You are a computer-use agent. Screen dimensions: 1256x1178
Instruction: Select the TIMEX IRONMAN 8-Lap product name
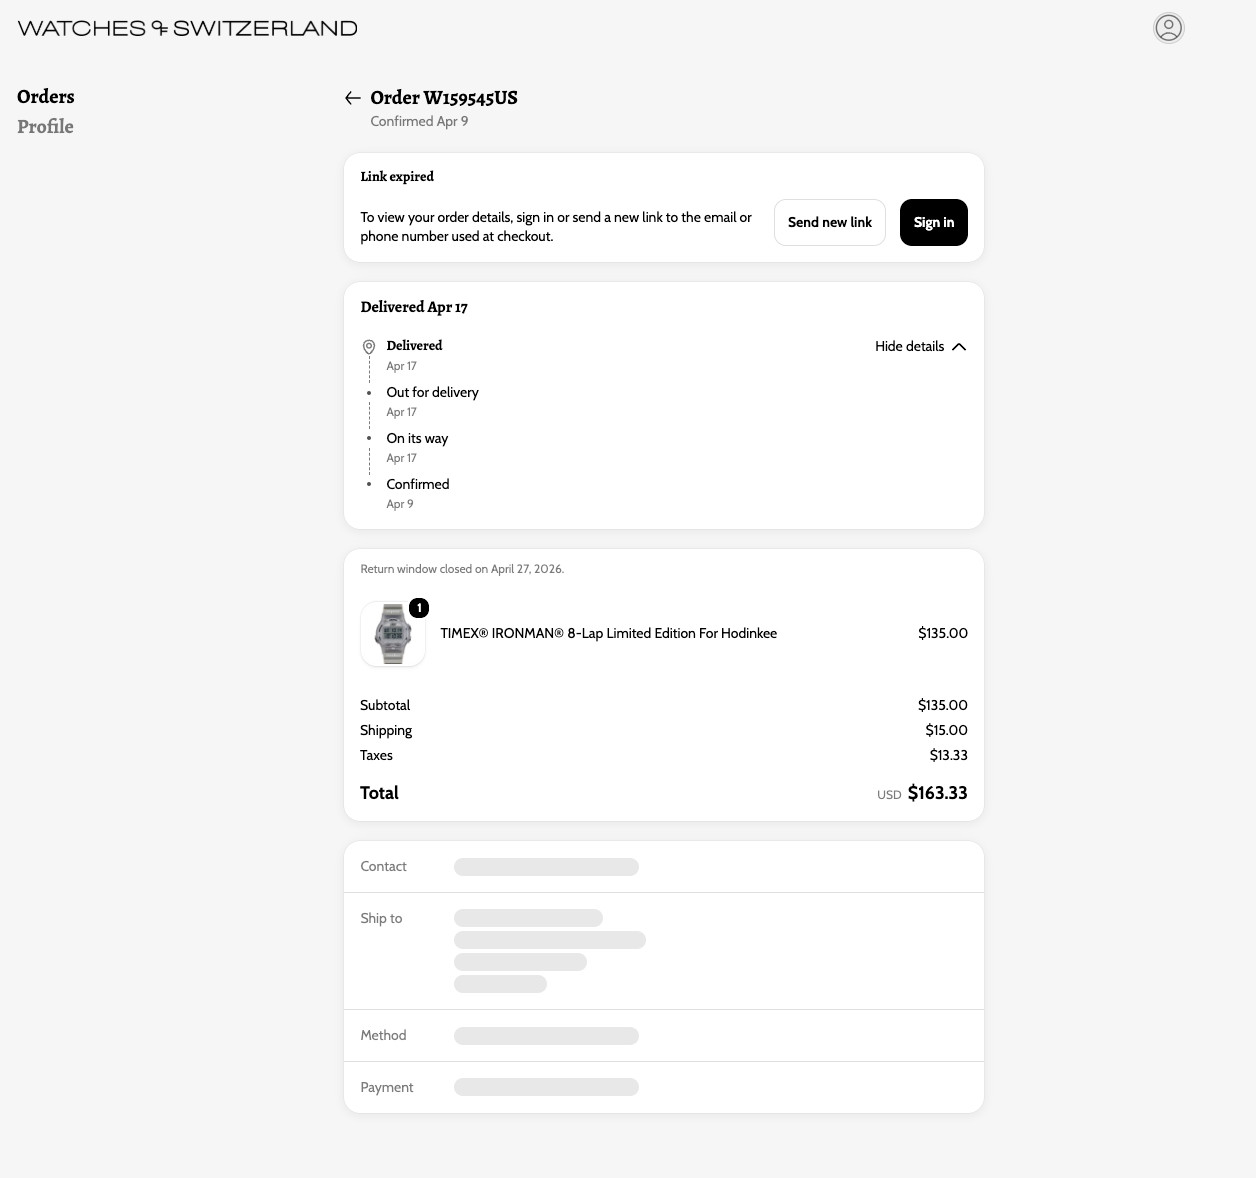(x=608, y=633)
